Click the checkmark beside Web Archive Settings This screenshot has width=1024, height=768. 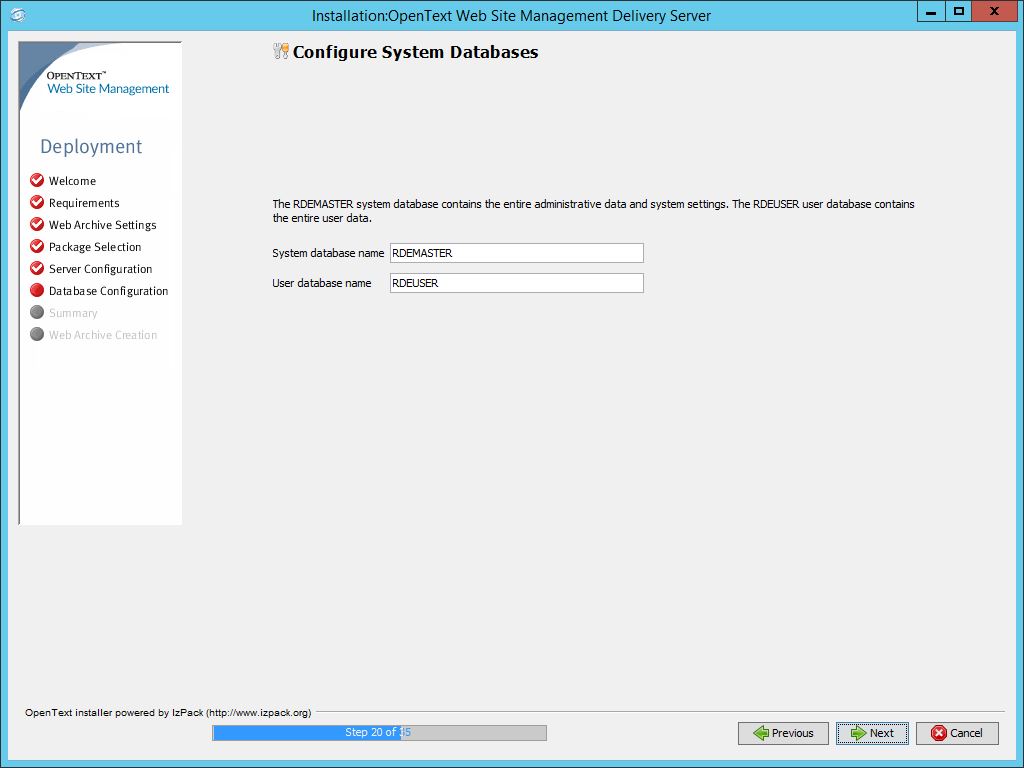coord(37,224)
